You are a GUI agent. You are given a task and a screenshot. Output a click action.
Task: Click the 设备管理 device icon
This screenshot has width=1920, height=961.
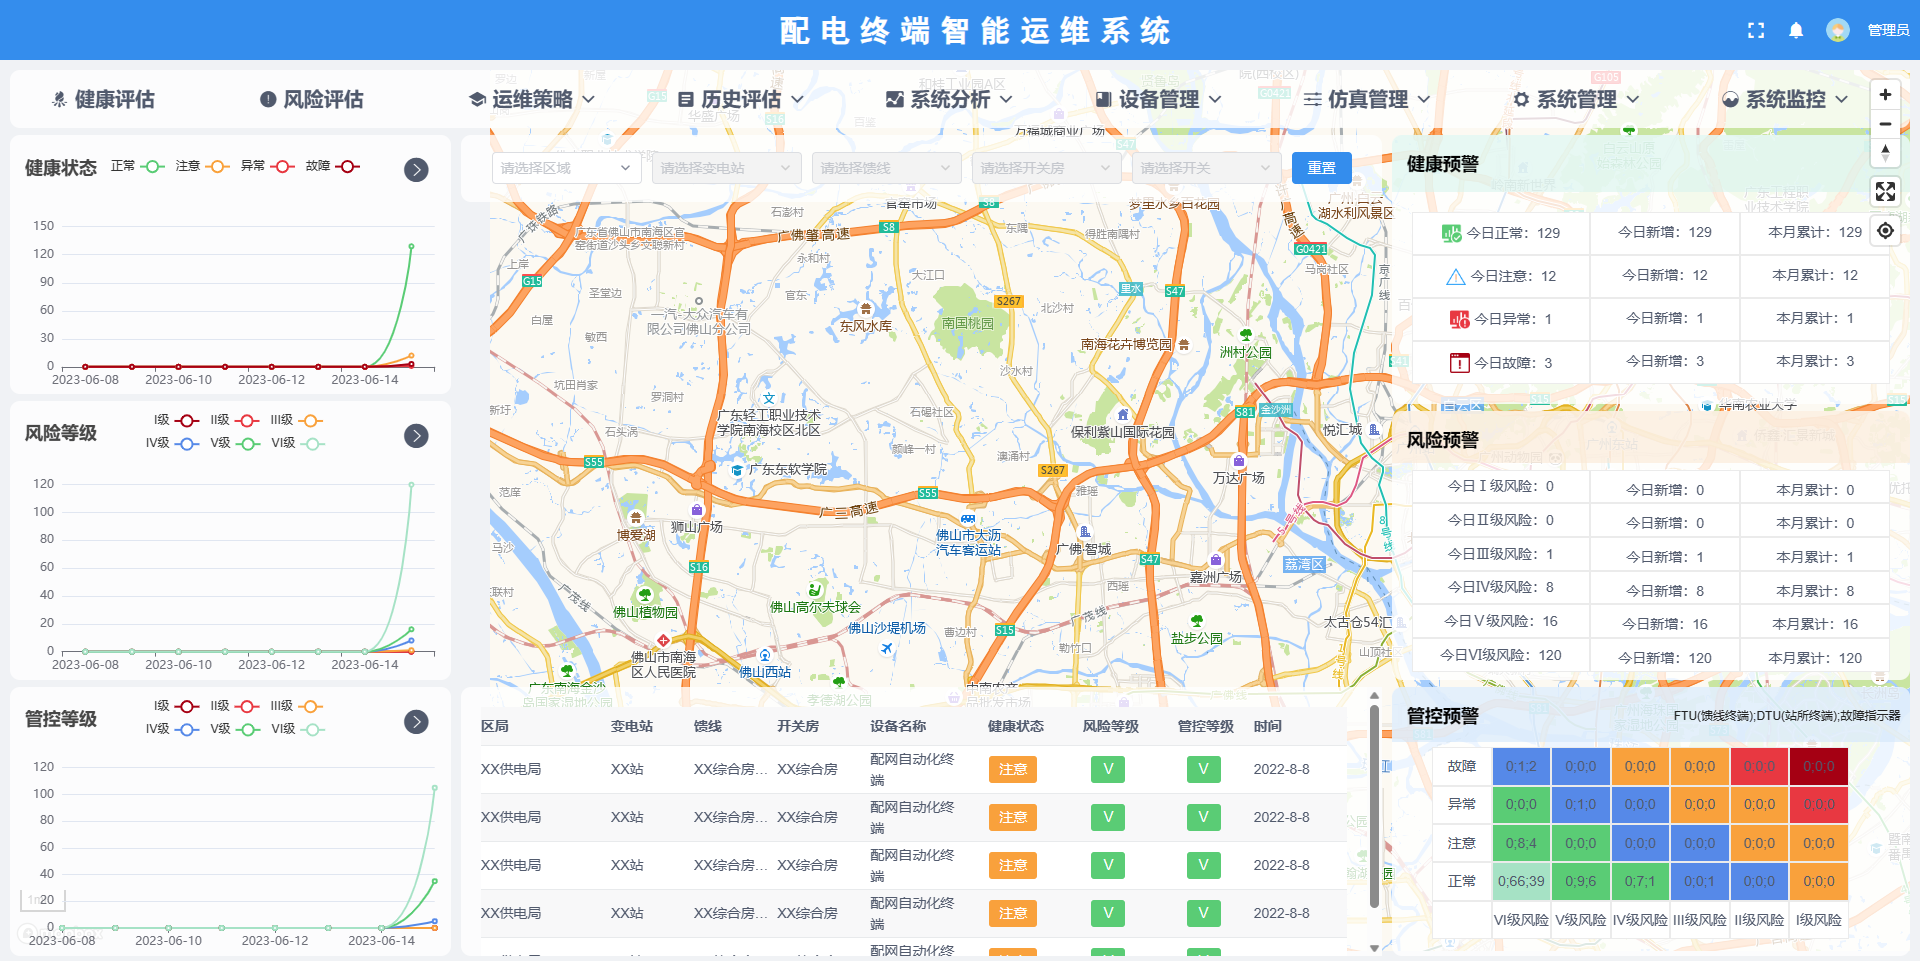coord(1104,99)
